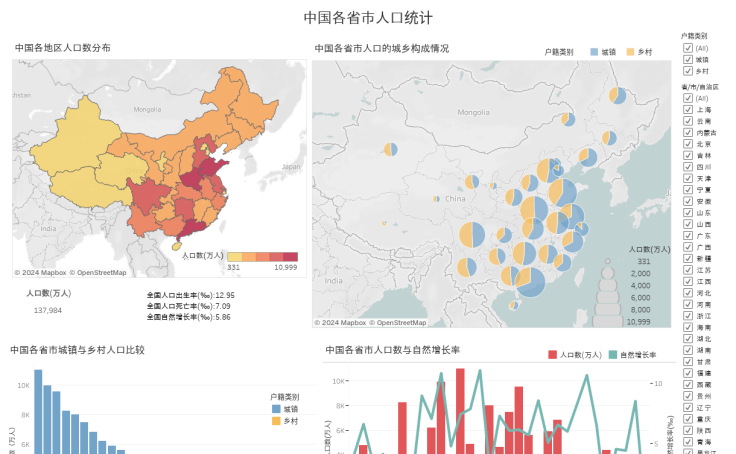Viewport: 736px width, 454px height.
Task: Toggle the 天津 checkbox
Action: click(x=688, y=178)
